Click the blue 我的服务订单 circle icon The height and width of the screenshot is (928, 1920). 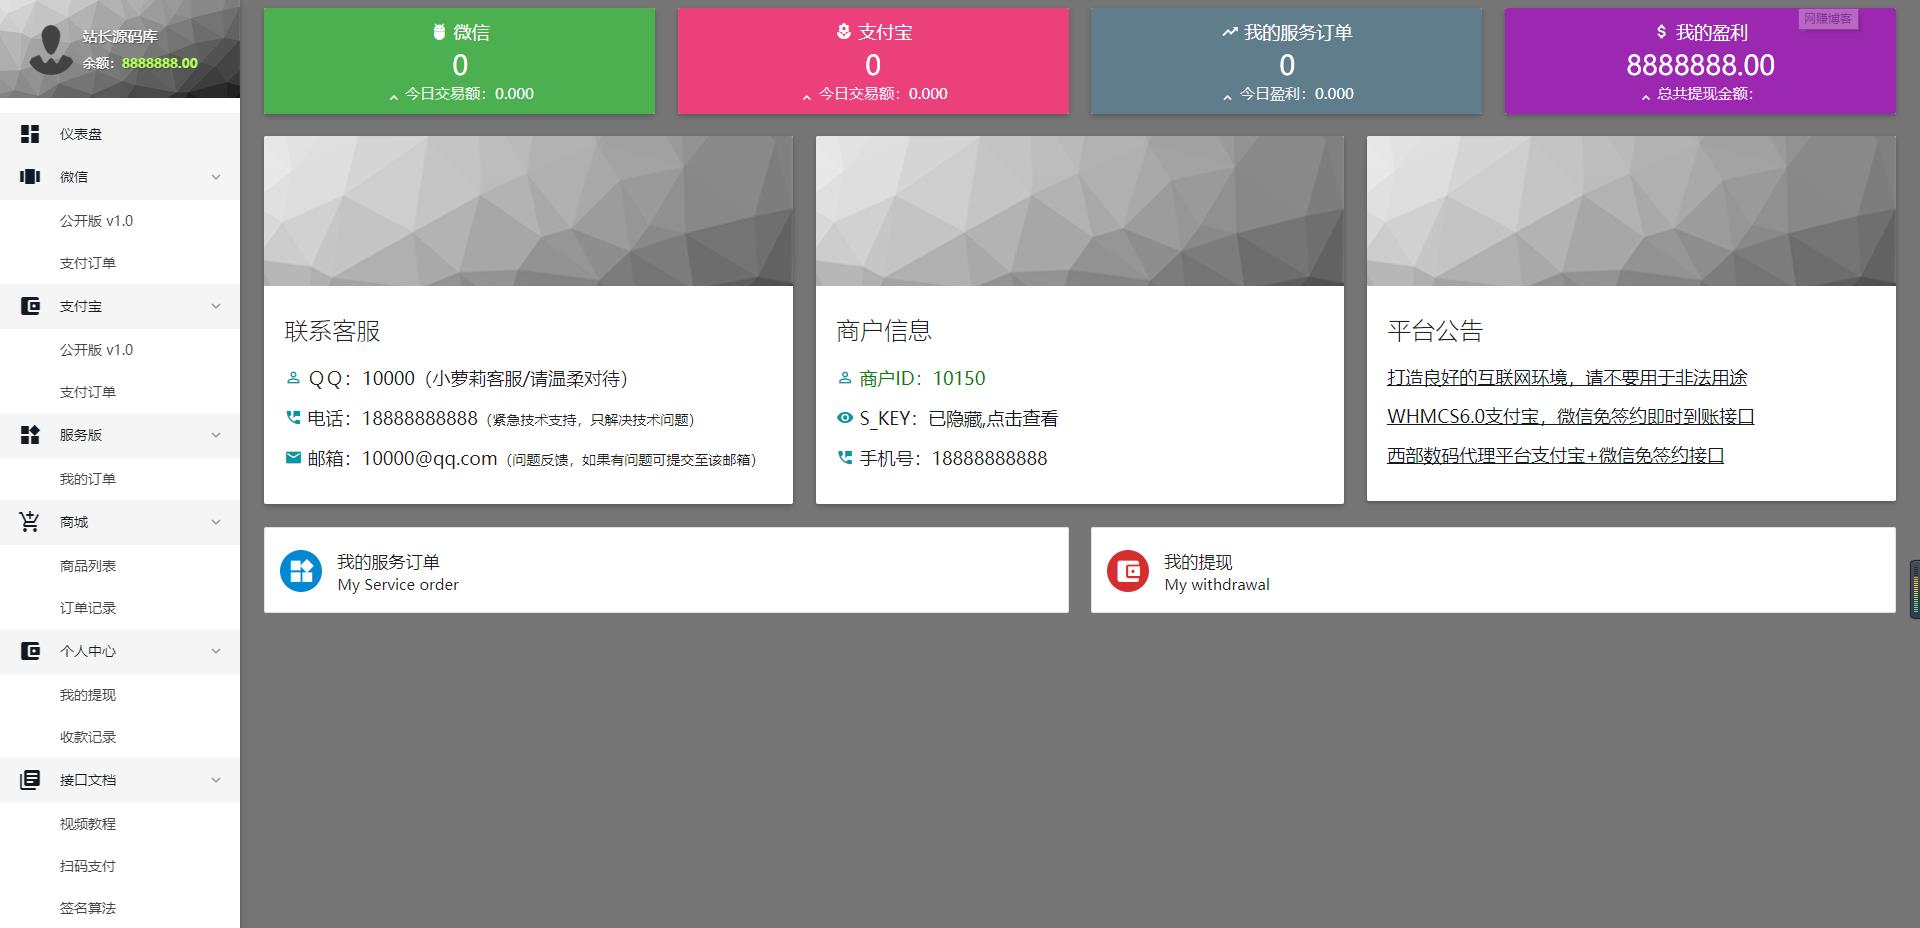coord(300,571)
